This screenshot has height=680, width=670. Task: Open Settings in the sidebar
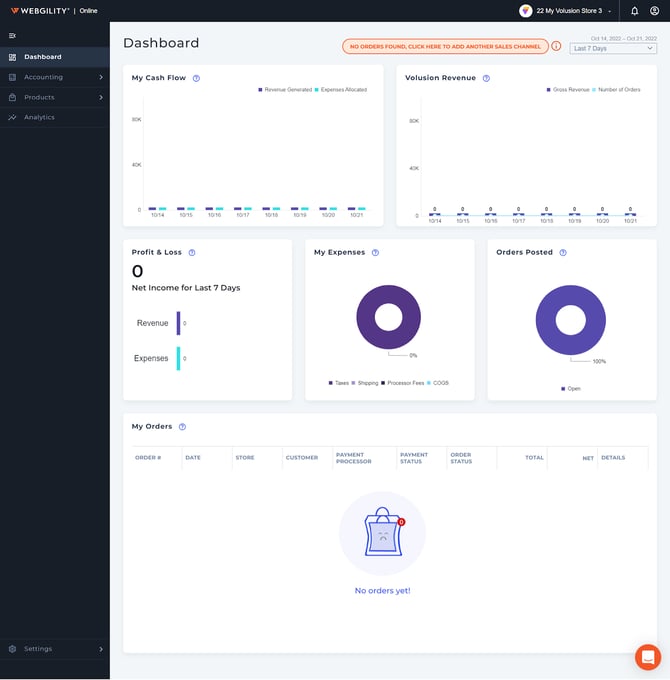click(x=54, y=649)
